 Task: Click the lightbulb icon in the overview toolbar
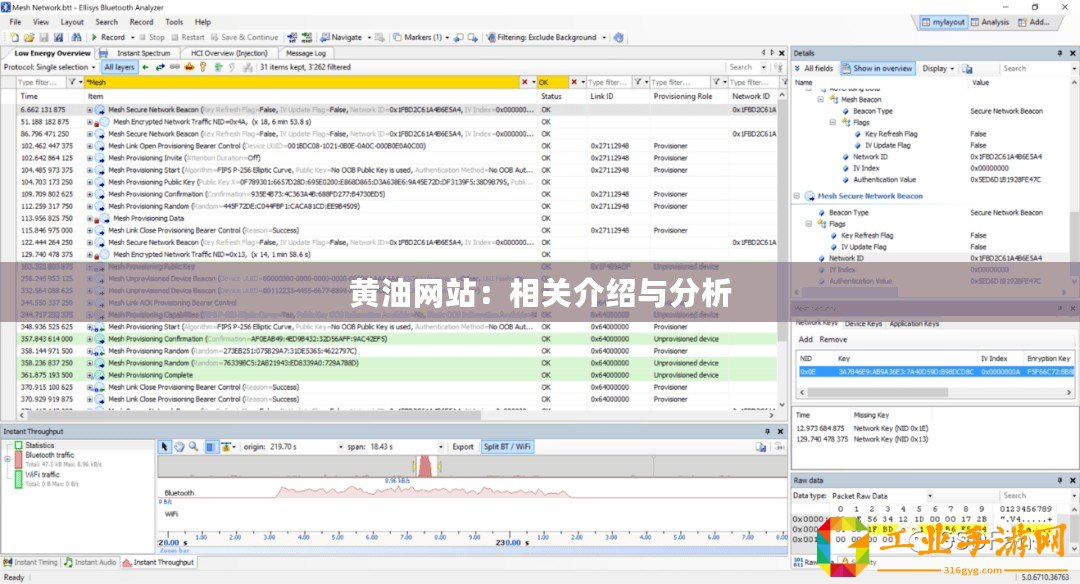coord(202,67)
